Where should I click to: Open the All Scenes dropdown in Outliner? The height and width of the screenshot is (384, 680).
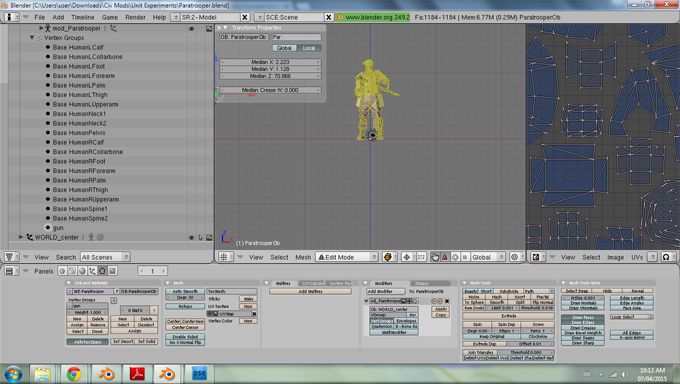click(x=105, y=257)
